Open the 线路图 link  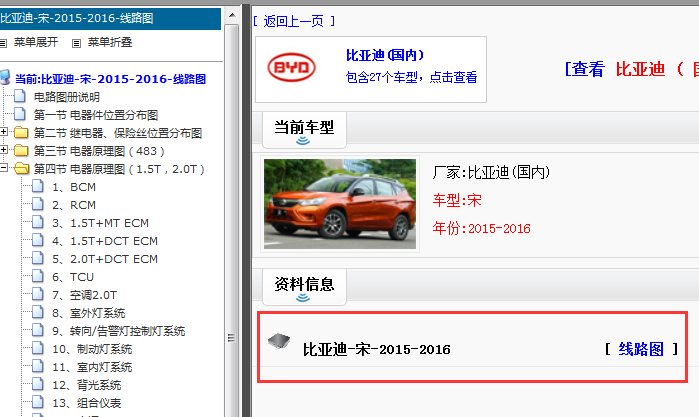641,349
